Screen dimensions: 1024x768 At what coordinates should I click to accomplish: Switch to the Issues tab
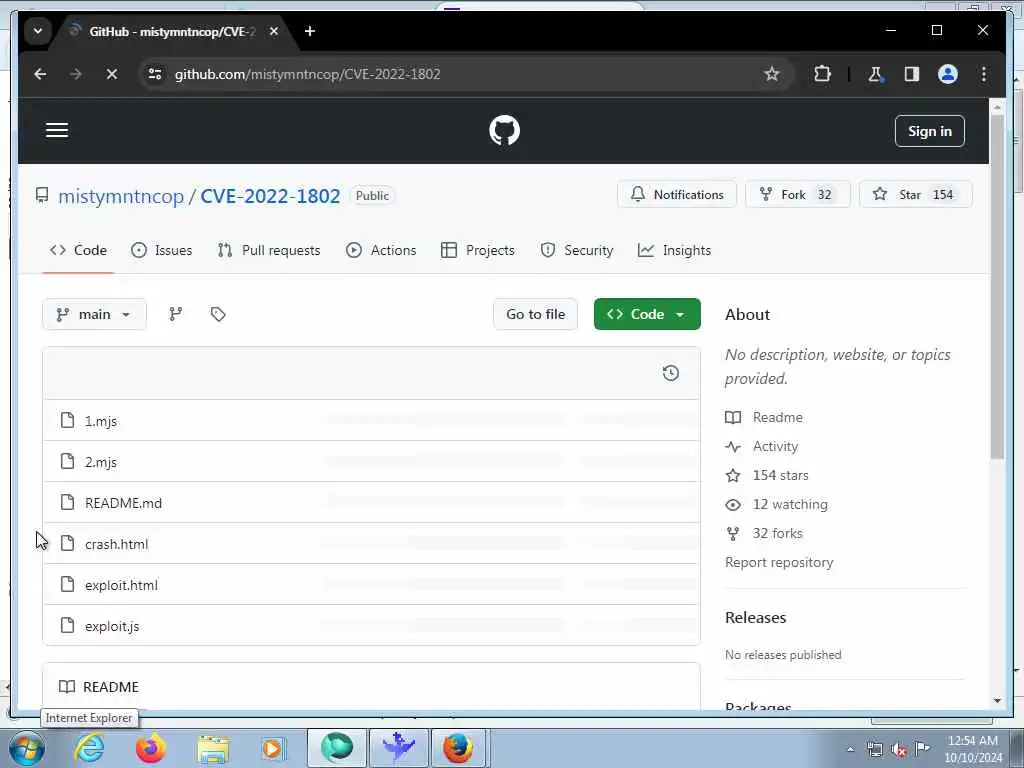pos(161,250)
